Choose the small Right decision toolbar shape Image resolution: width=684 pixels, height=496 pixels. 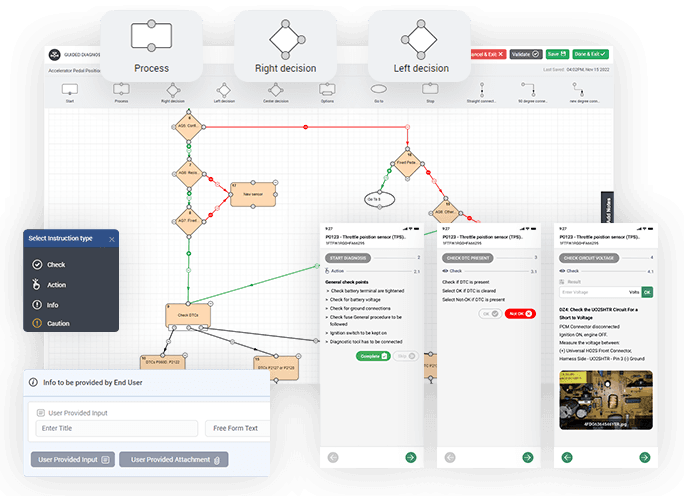[173, 90]
